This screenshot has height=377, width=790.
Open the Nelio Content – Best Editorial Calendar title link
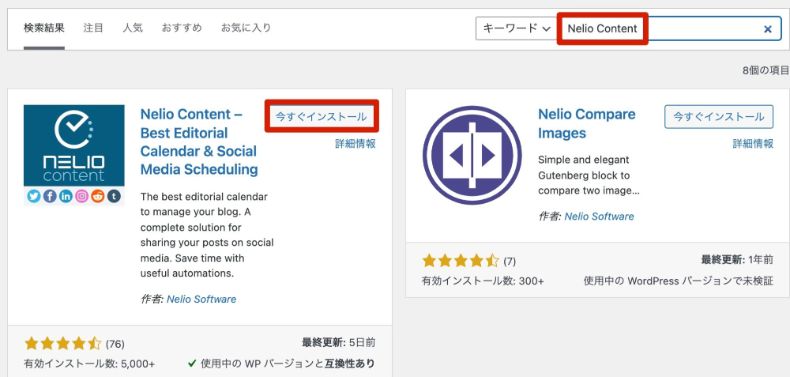tap(199, 142)
